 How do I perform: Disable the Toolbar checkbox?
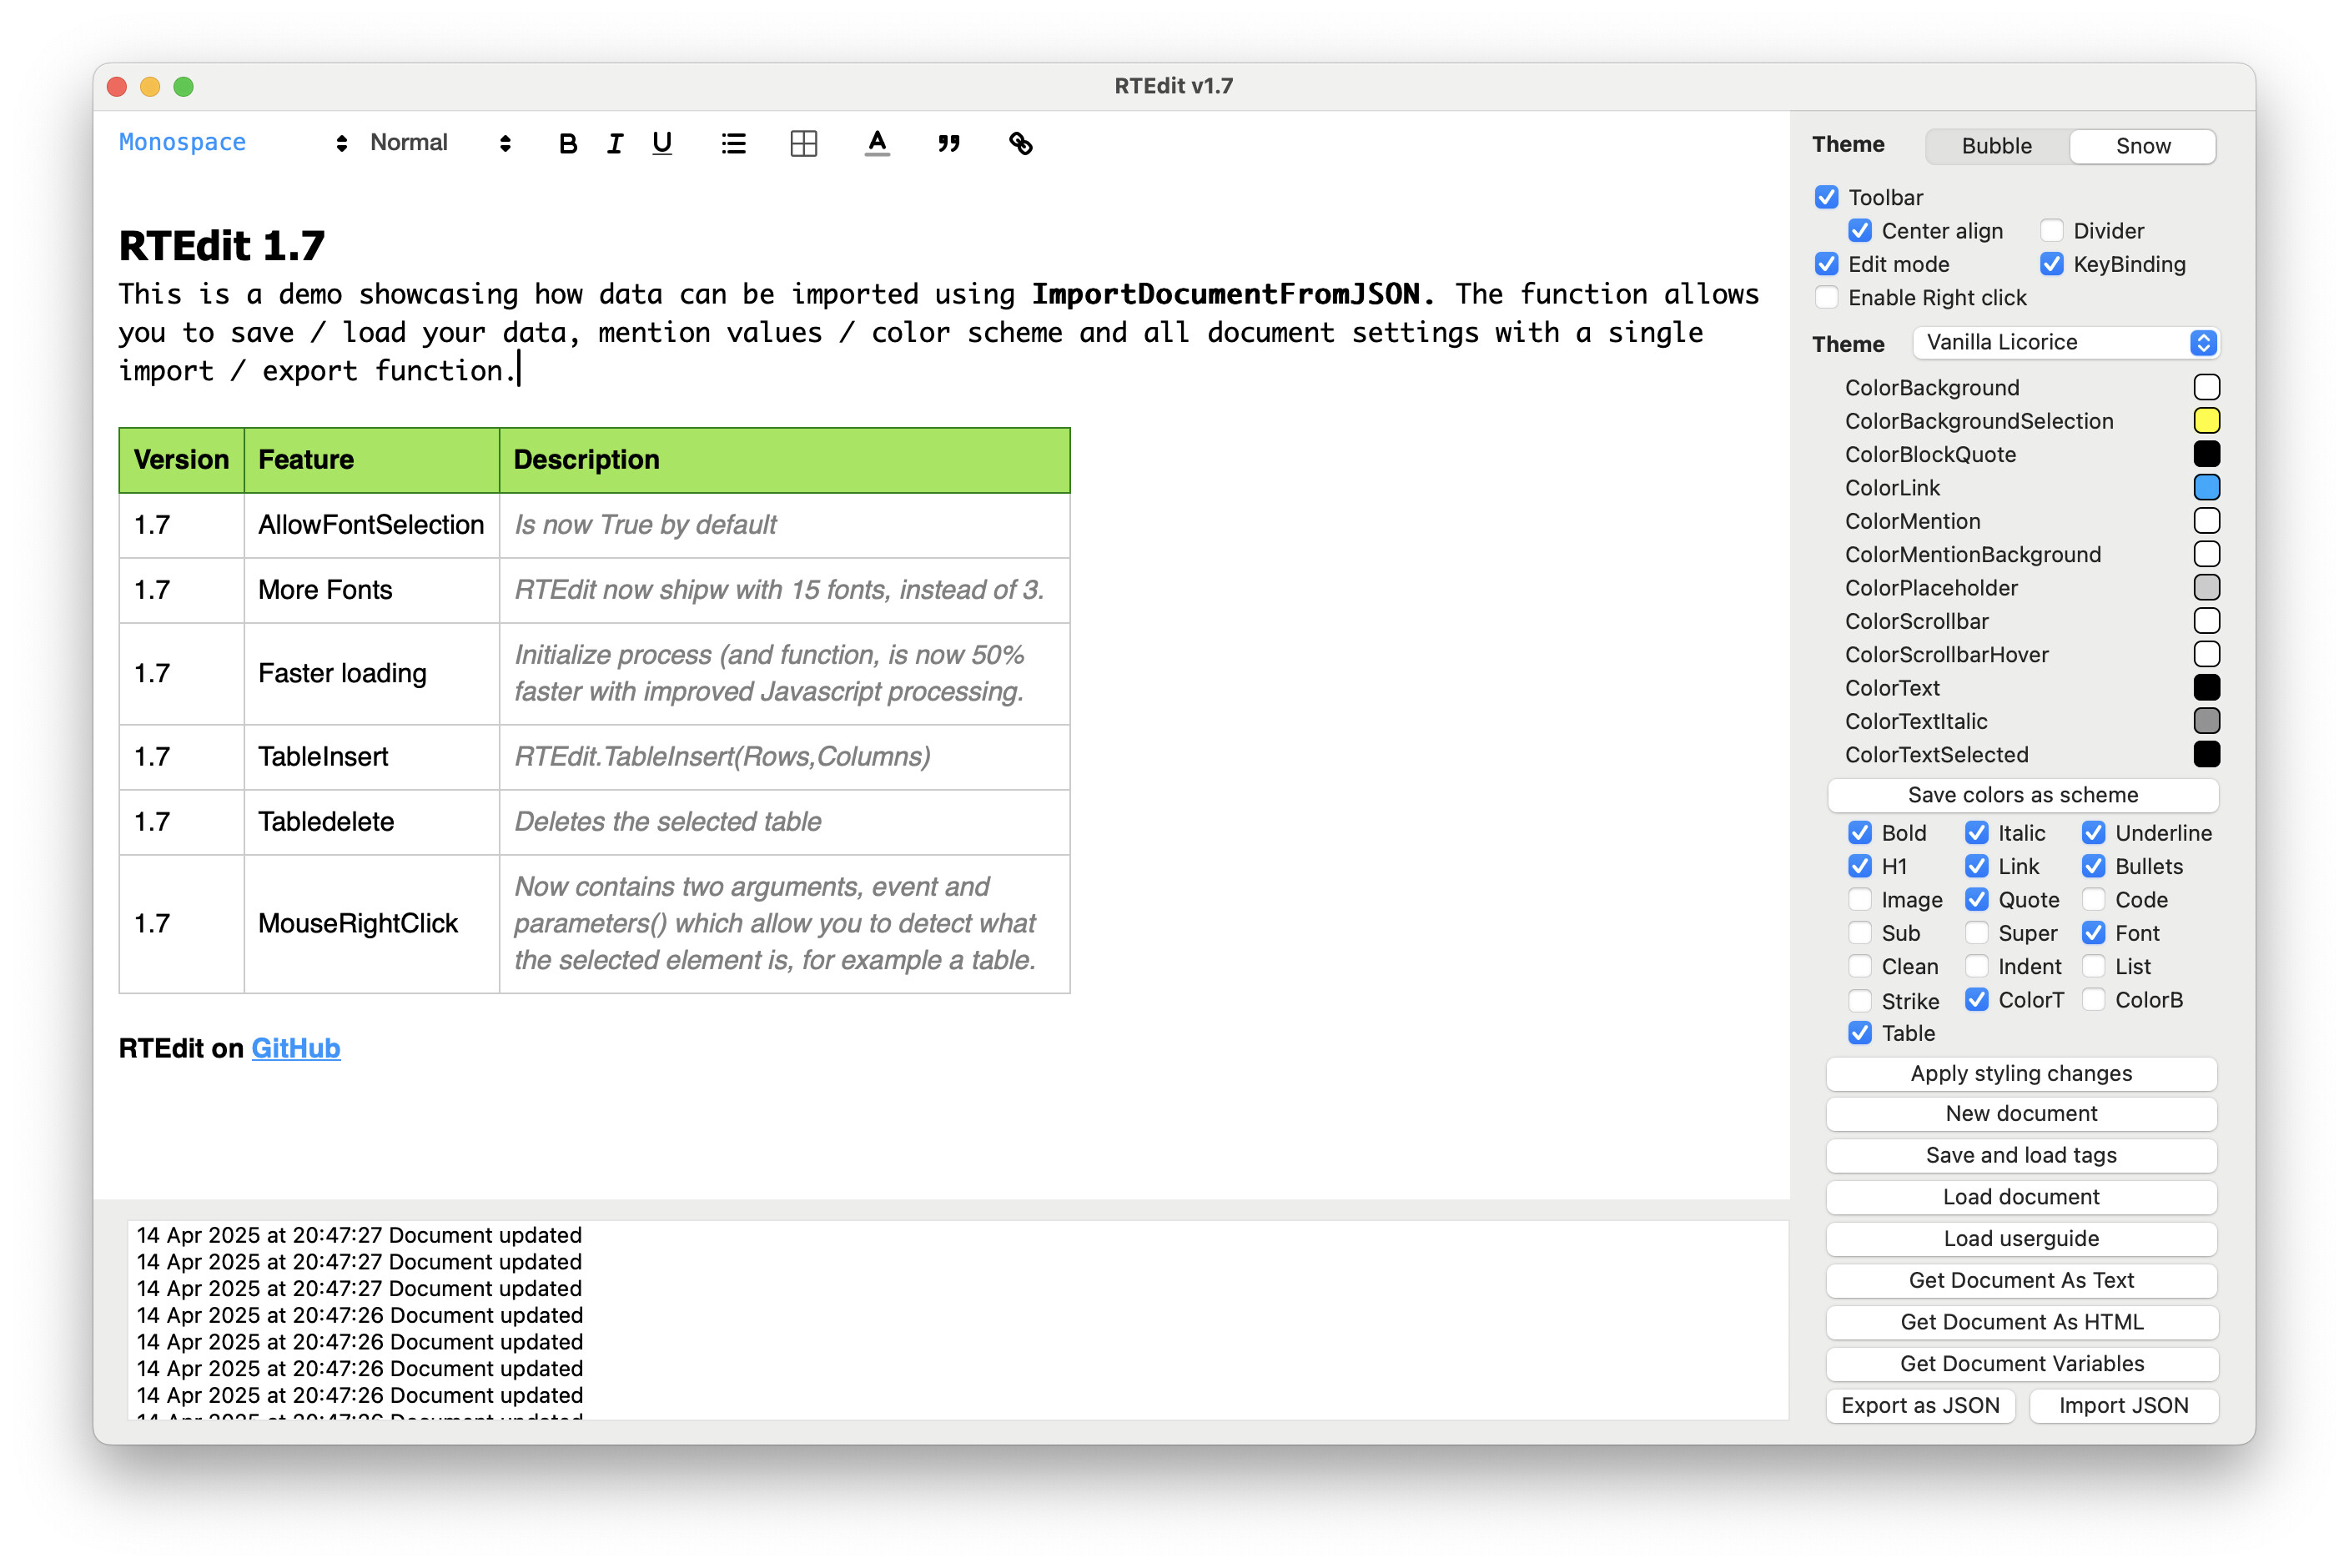1826,197
